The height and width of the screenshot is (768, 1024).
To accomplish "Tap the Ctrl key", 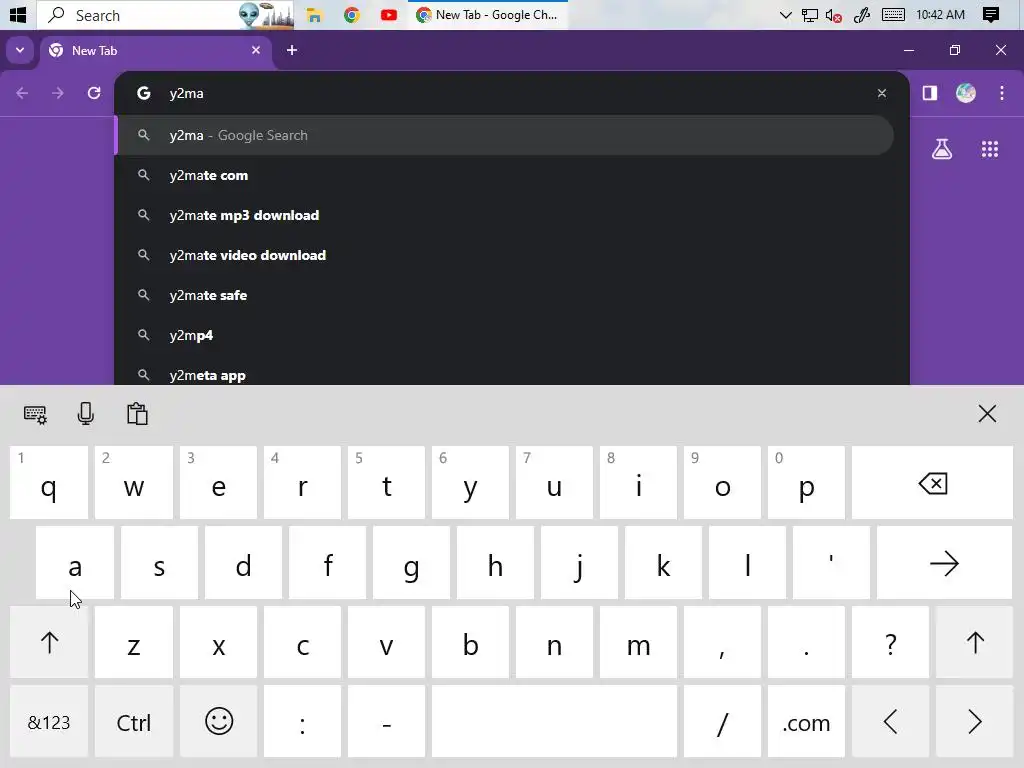I will 134,722.
